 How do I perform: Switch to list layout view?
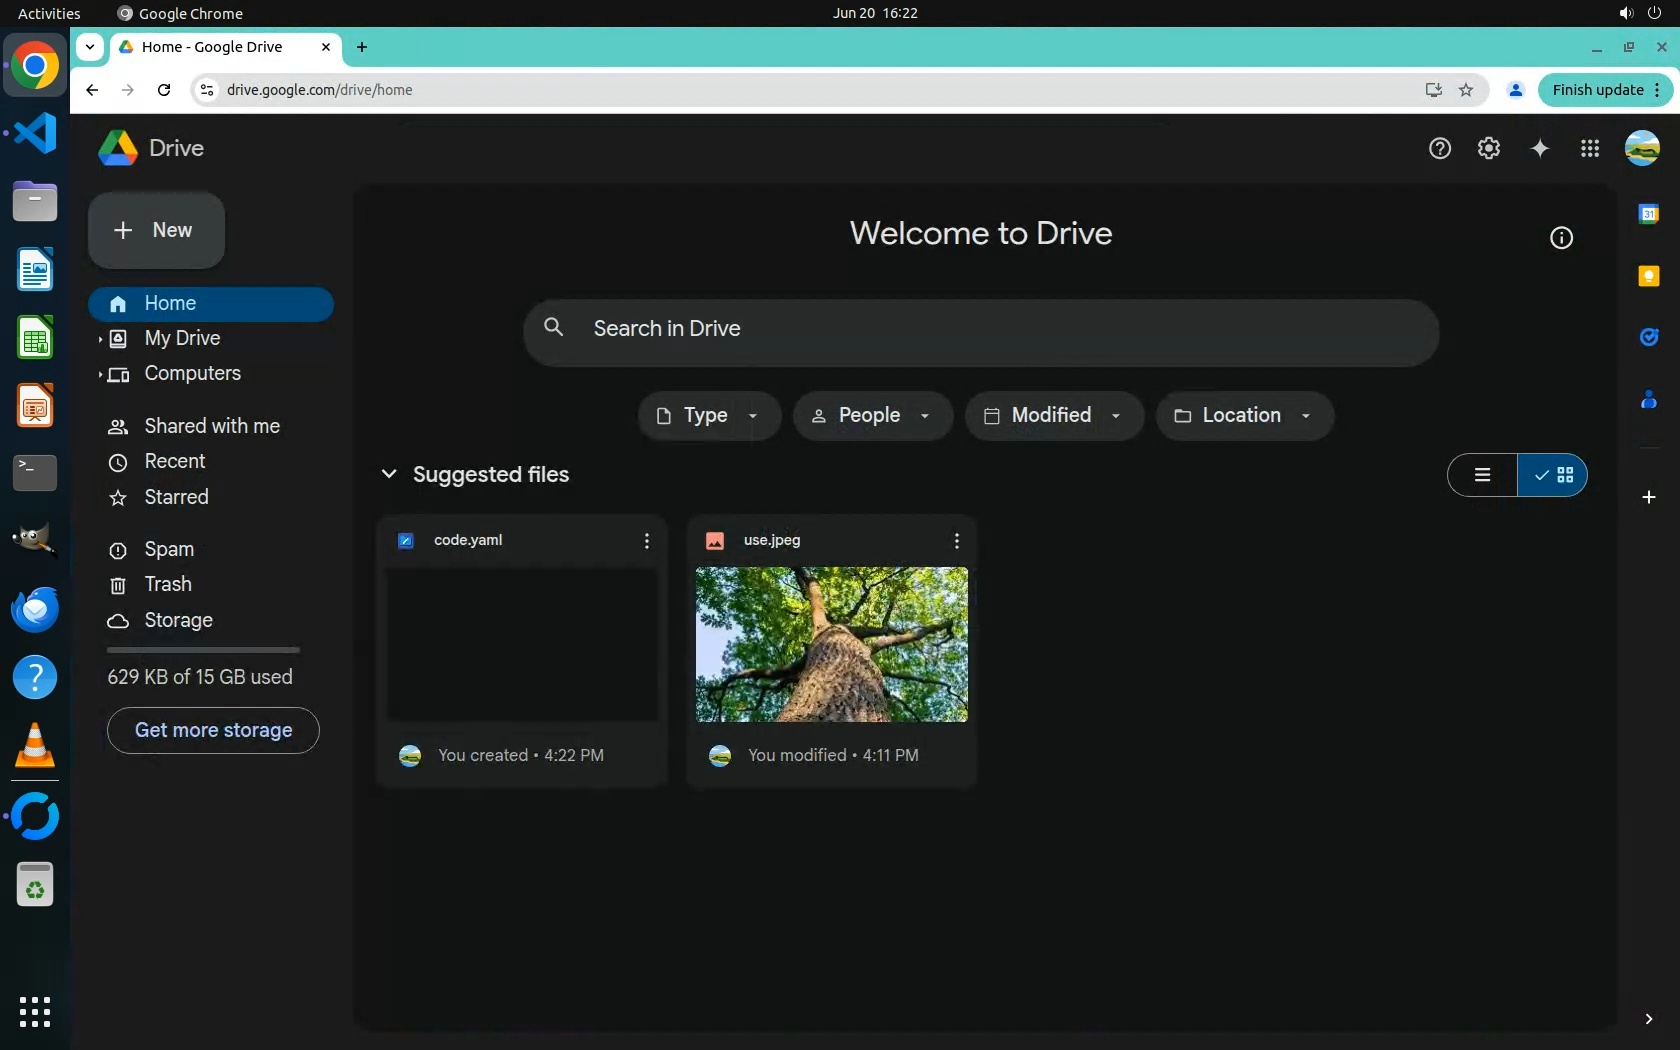pyautogui.click(x=1482, y=475)
